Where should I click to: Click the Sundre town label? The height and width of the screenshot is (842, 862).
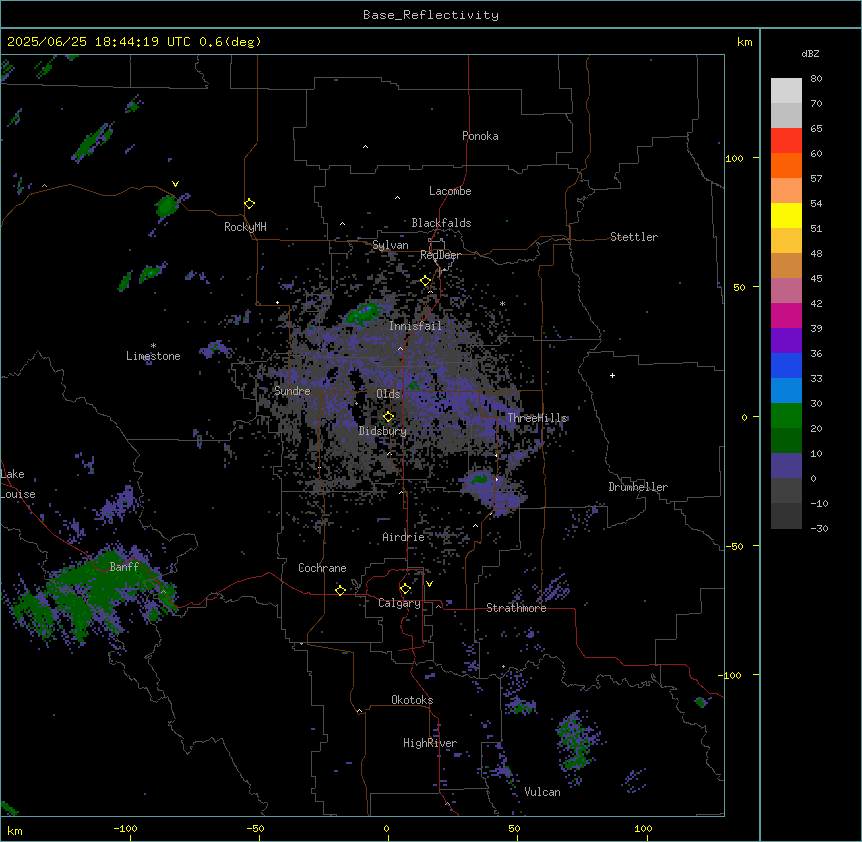pyautogui.click(x=292, y=391)
